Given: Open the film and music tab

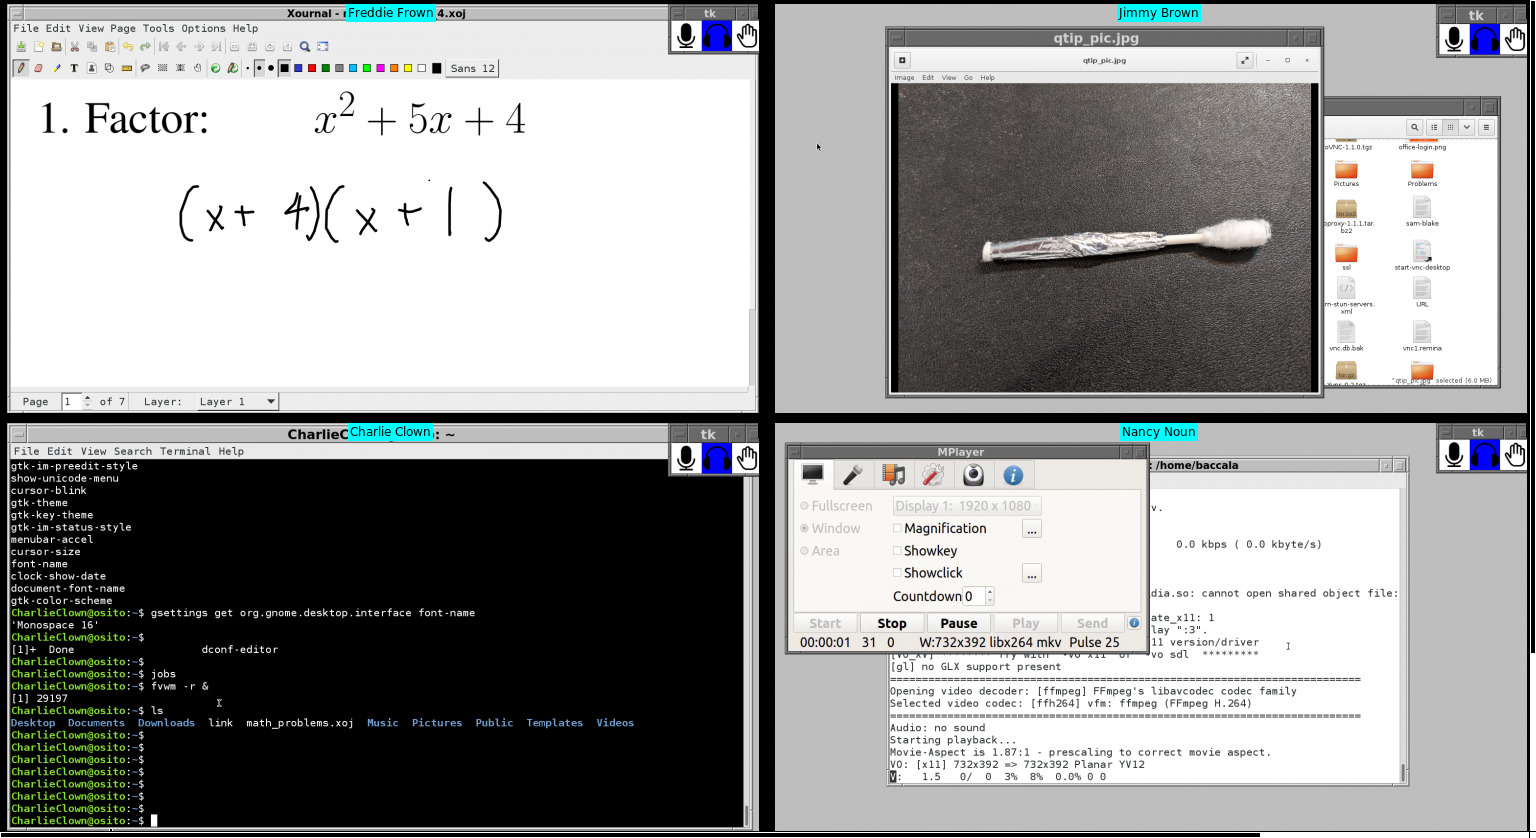Looking at the screenshot, I should click(x=893, y=475).
